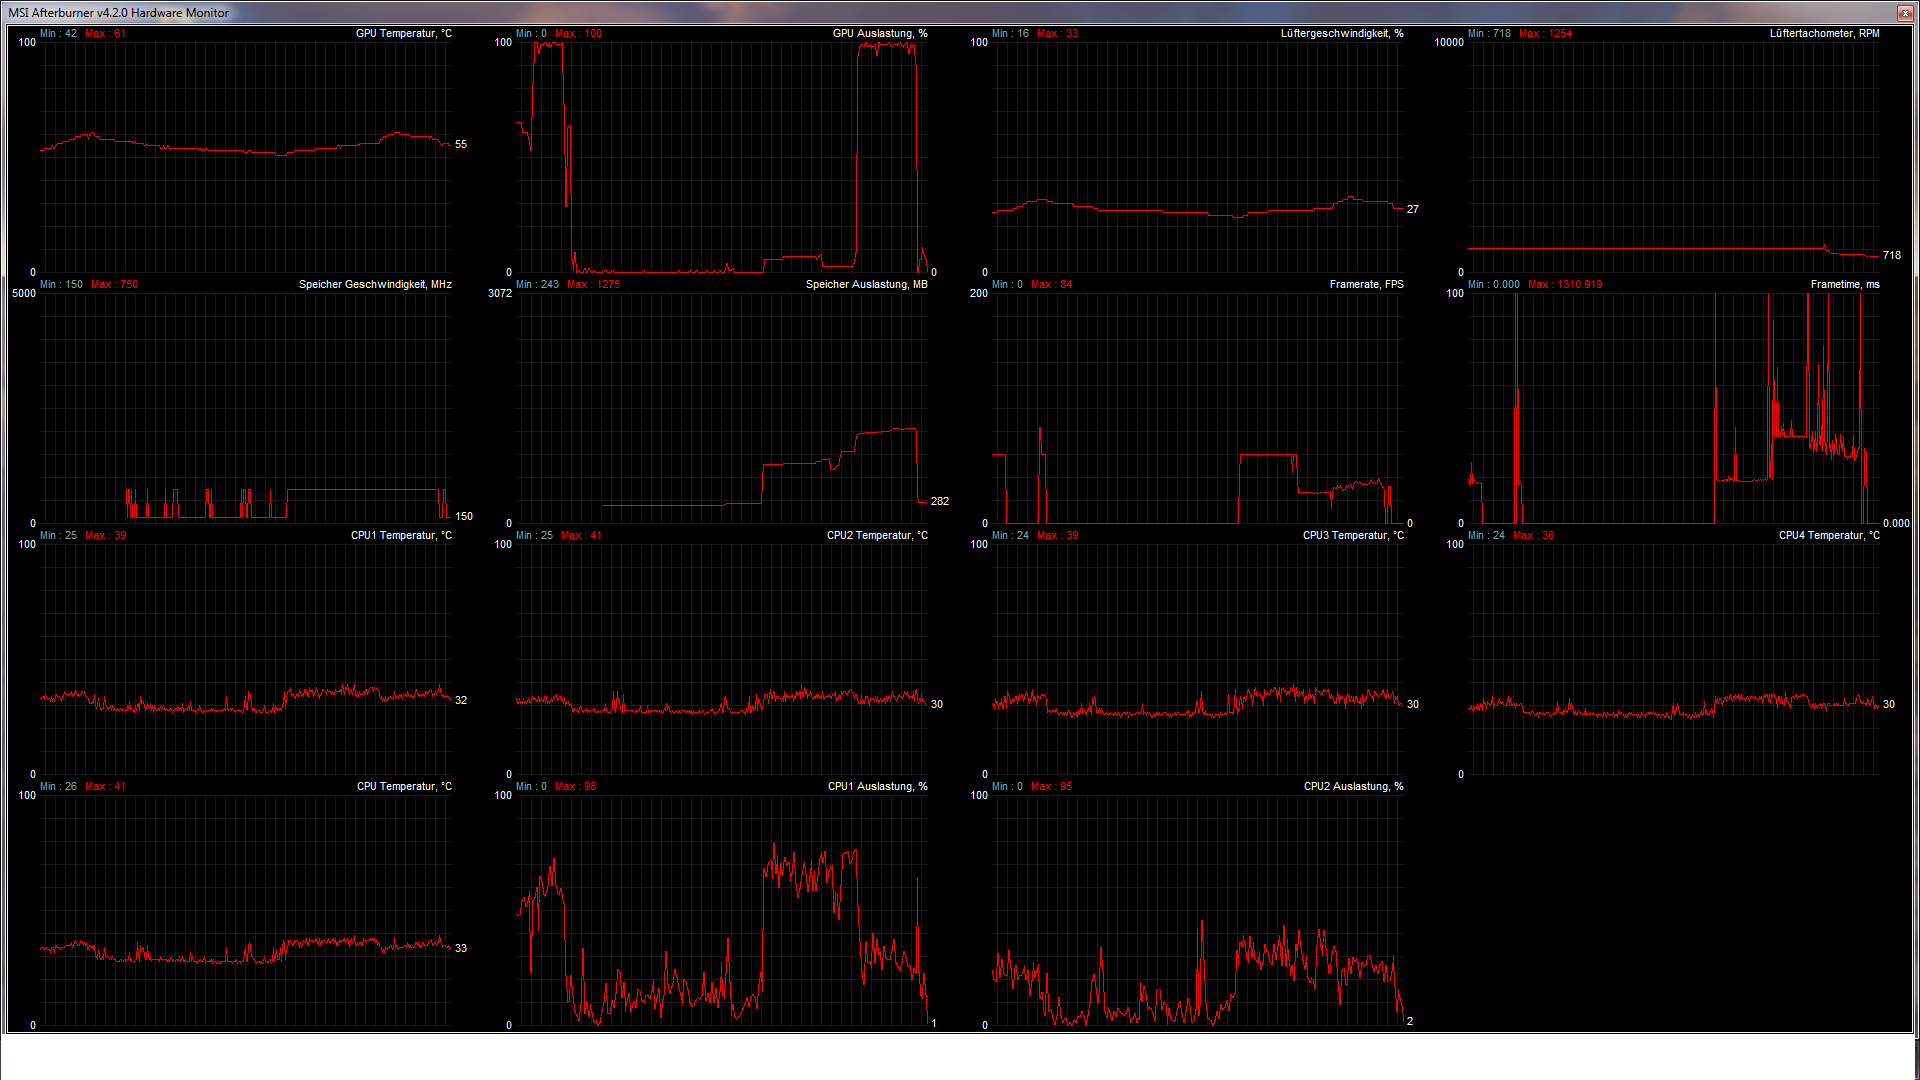Click the CPU3 Temperatur graph
Screen dimensions: 1920x1080
(1197, 659)
